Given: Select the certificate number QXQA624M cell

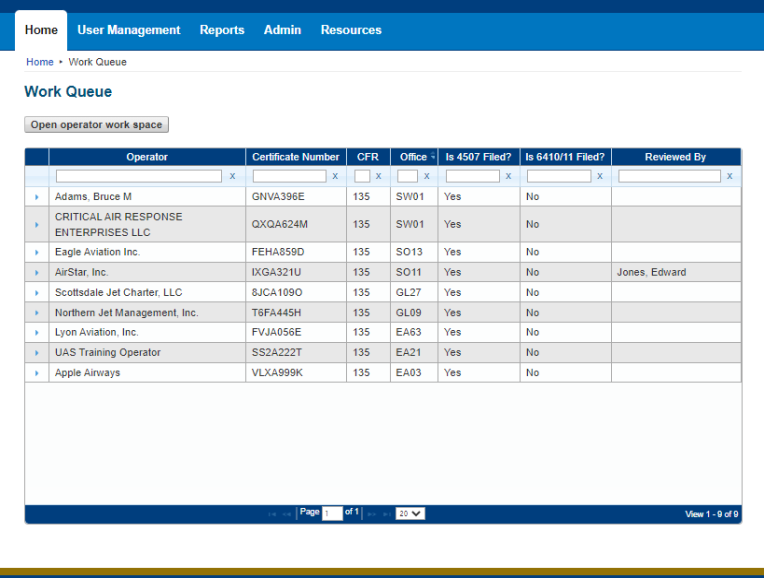Looking at the screenshot, I should click(296, 225).
